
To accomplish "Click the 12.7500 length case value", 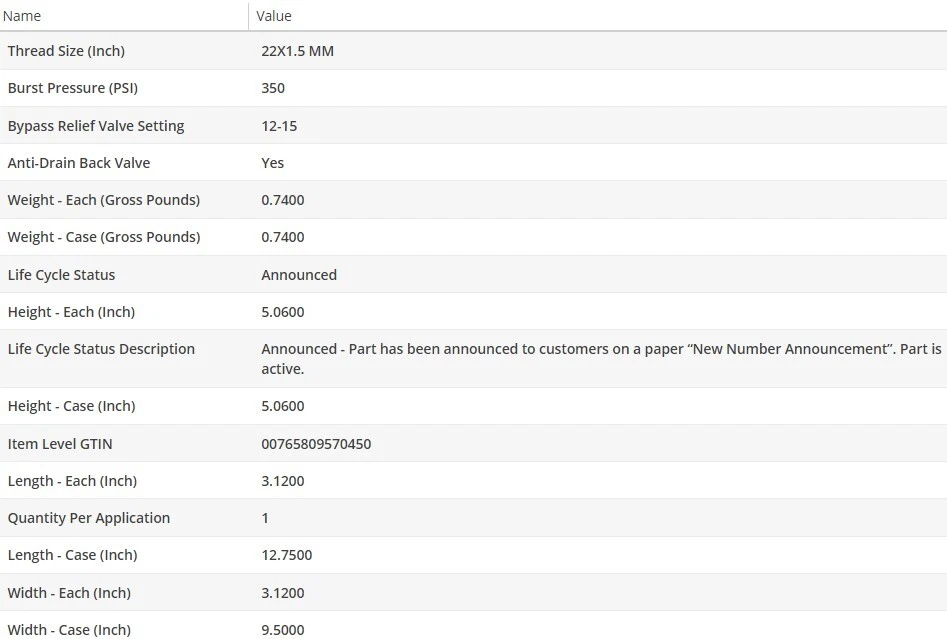I will [287, 555].
